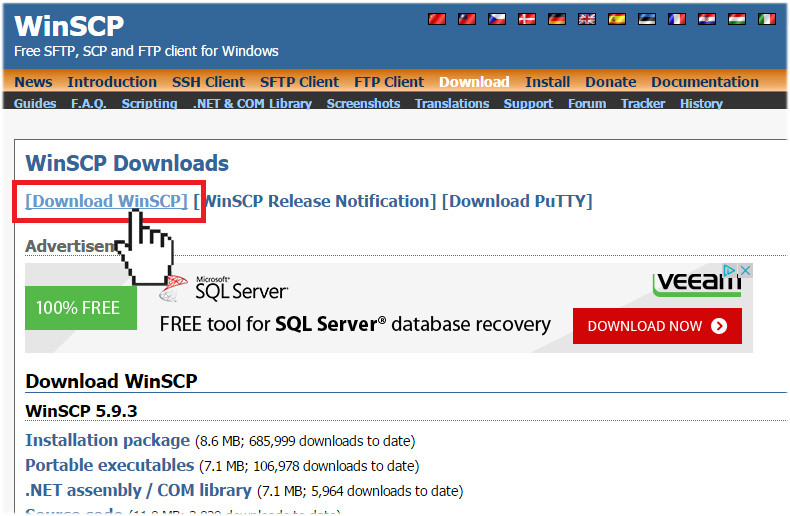
Task: Go to the Scripting page
Action: pyautogui.click(x=149, y=103)
